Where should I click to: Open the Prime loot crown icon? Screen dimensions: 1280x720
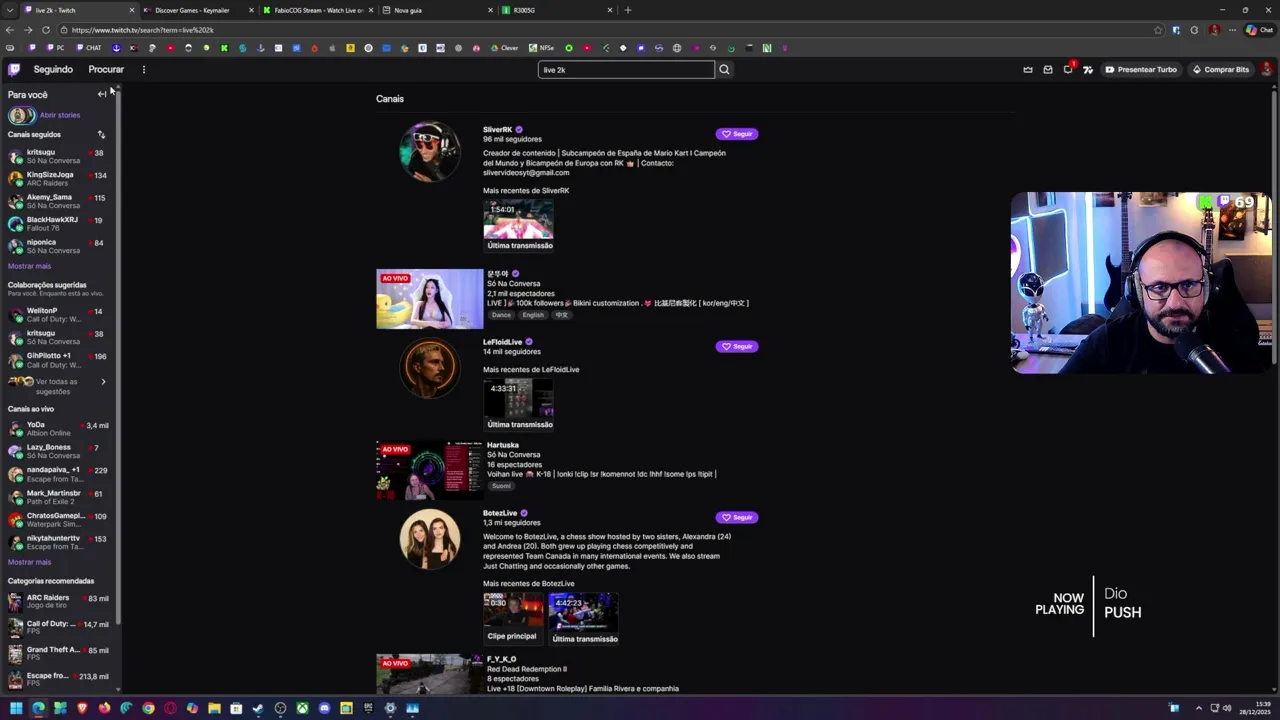click(1028, 69)
